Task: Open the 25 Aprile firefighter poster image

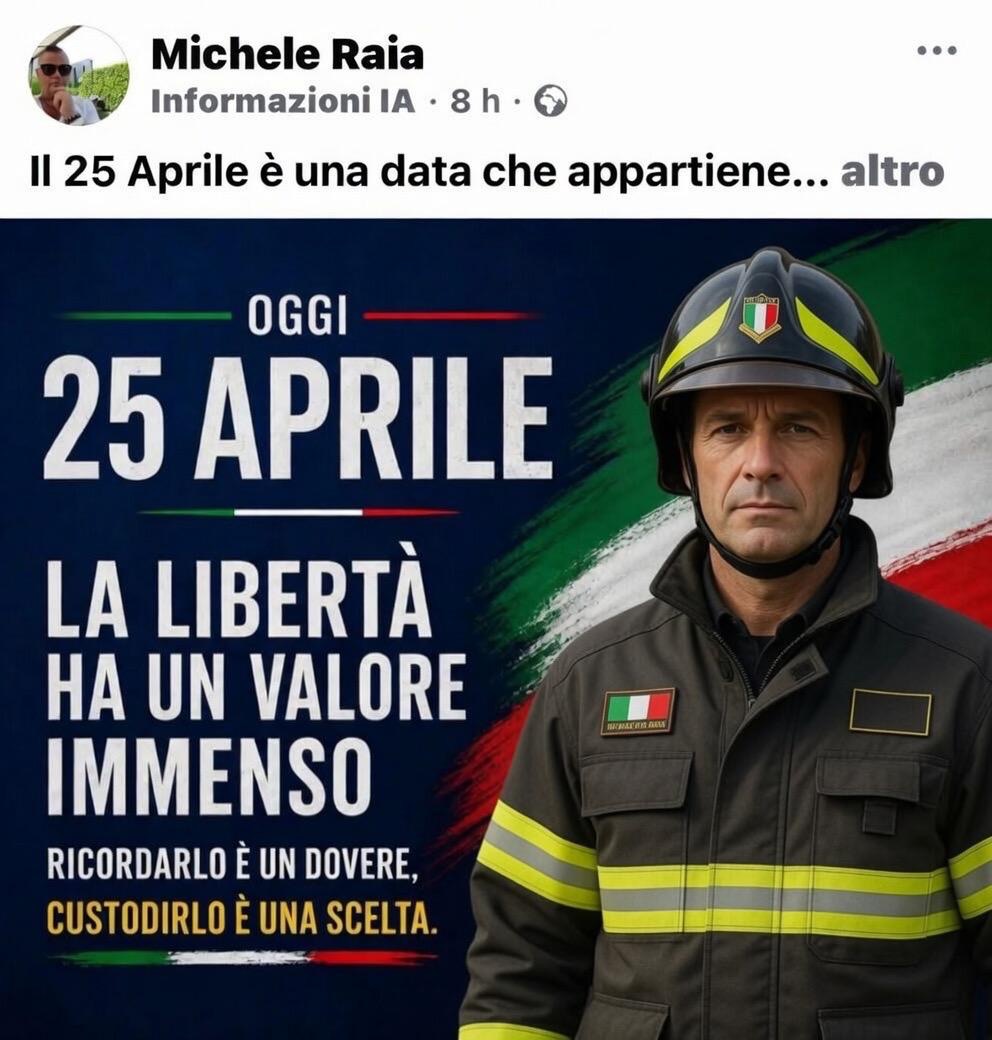Action: [496, 629]
